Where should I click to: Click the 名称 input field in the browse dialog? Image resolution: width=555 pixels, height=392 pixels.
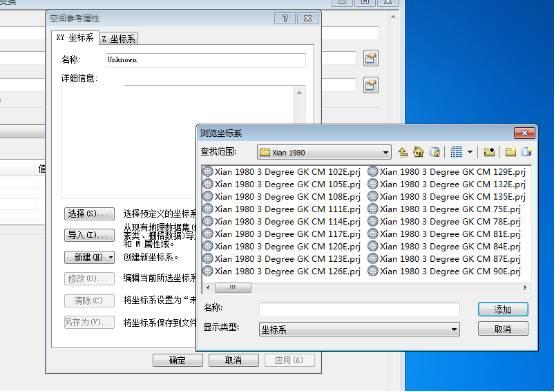pos(359,309)
